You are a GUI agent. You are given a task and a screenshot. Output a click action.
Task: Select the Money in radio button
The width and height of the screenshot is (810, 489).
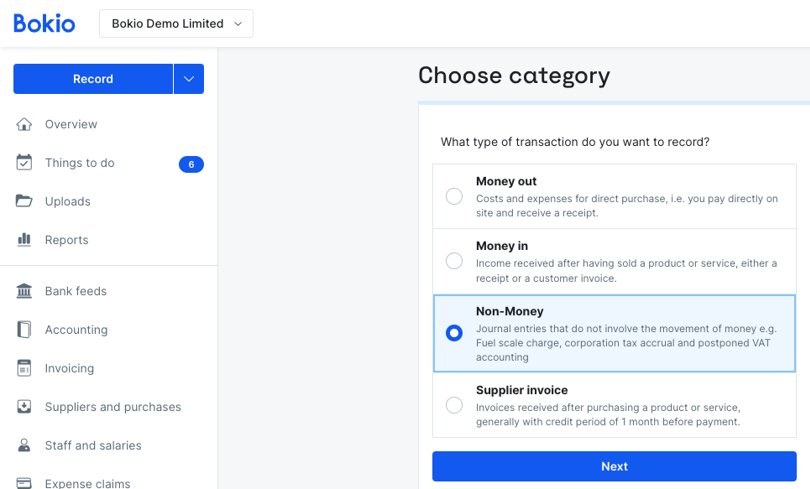click(454, 261)
